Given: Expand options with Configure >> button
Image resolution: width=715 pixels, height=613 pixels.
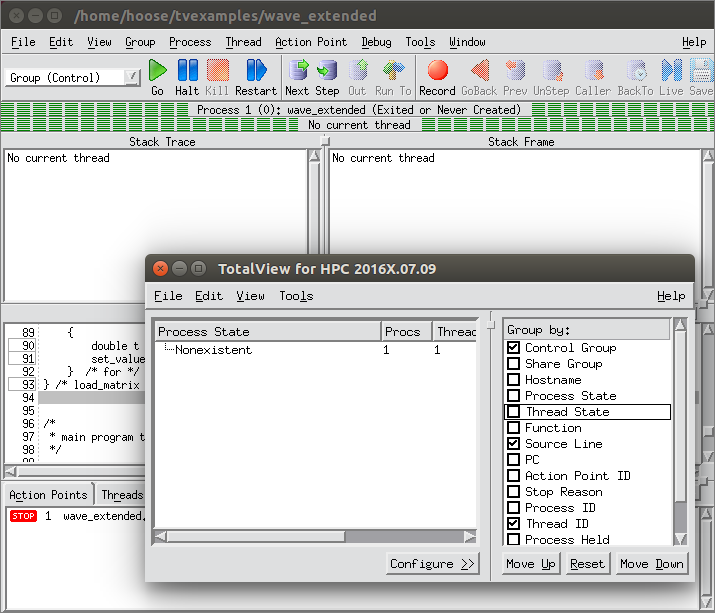Looking at the screenshot, I should click(432, 564).
